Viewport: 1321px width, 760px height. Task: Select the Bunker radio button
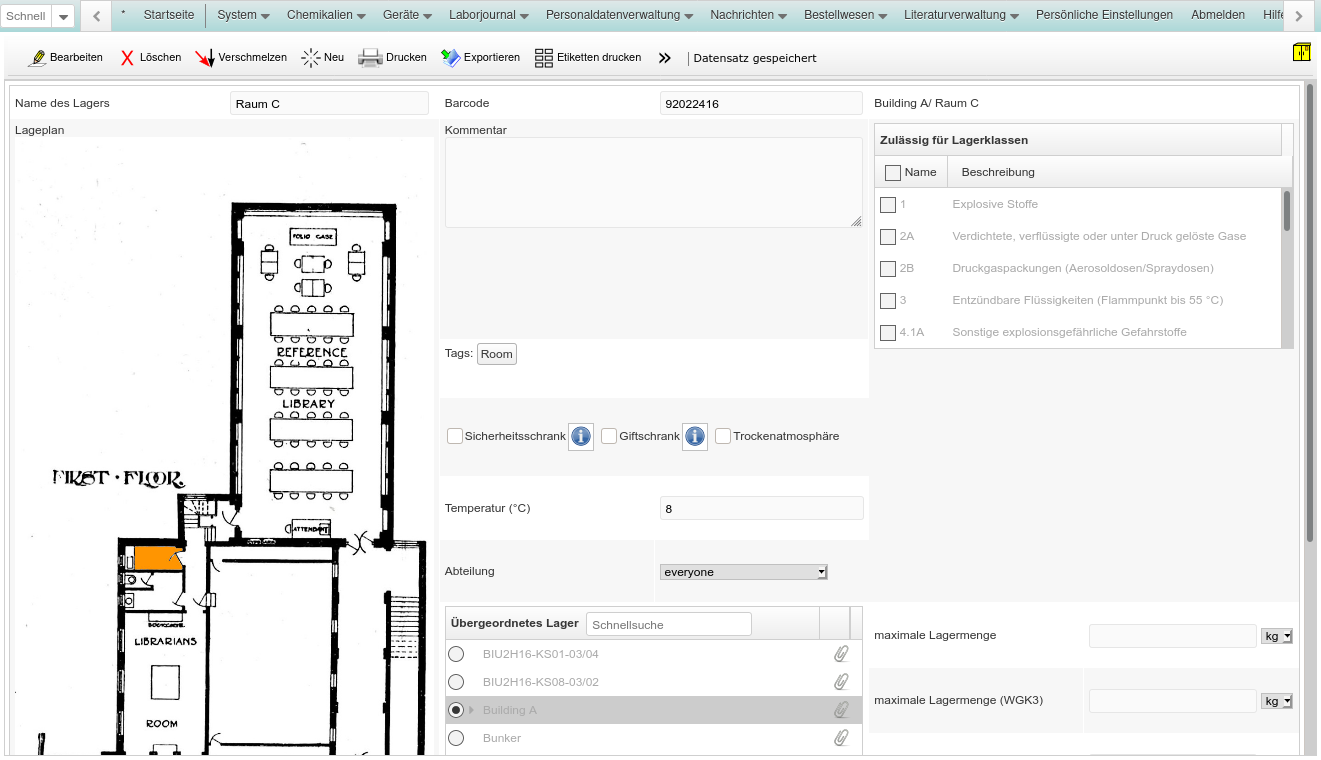[x=456, y=738]
